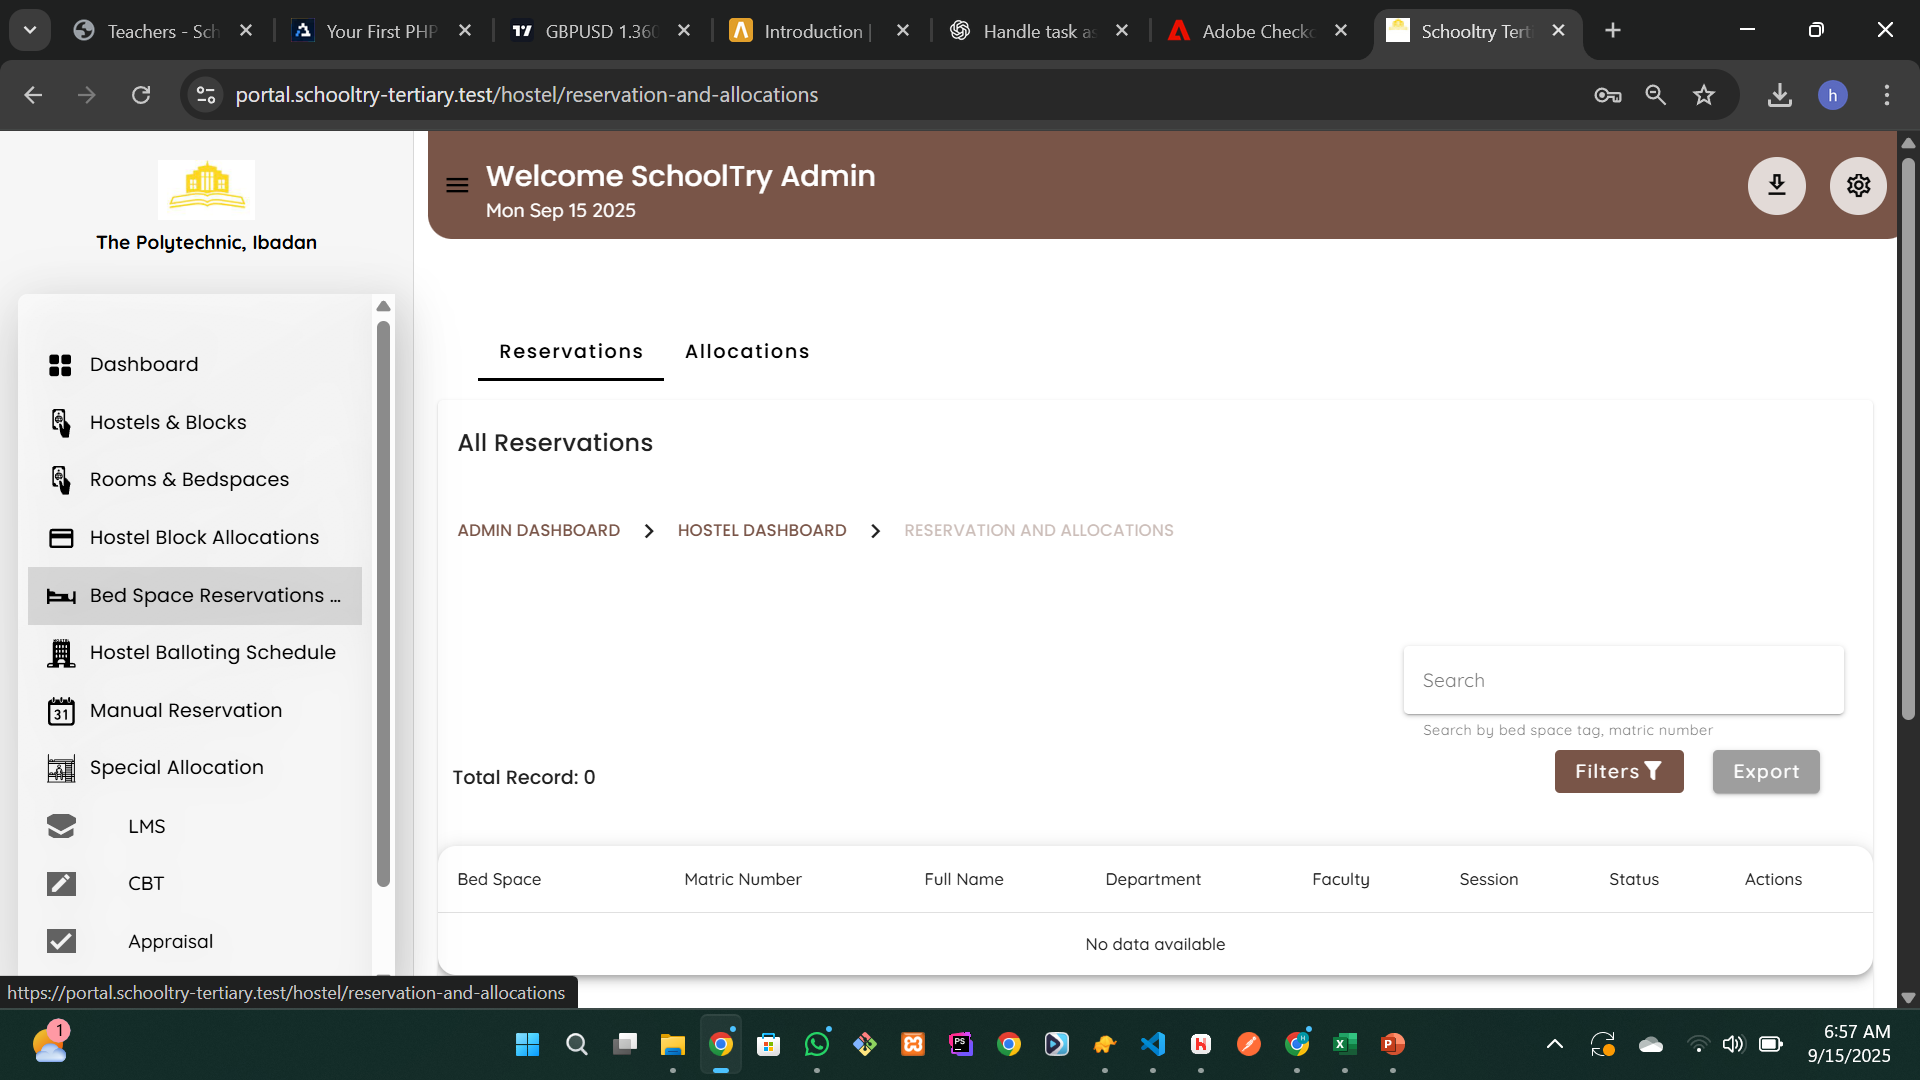View site information icon in address bar
Viewport: 1920px width, 1080px height.
(206, 95)
